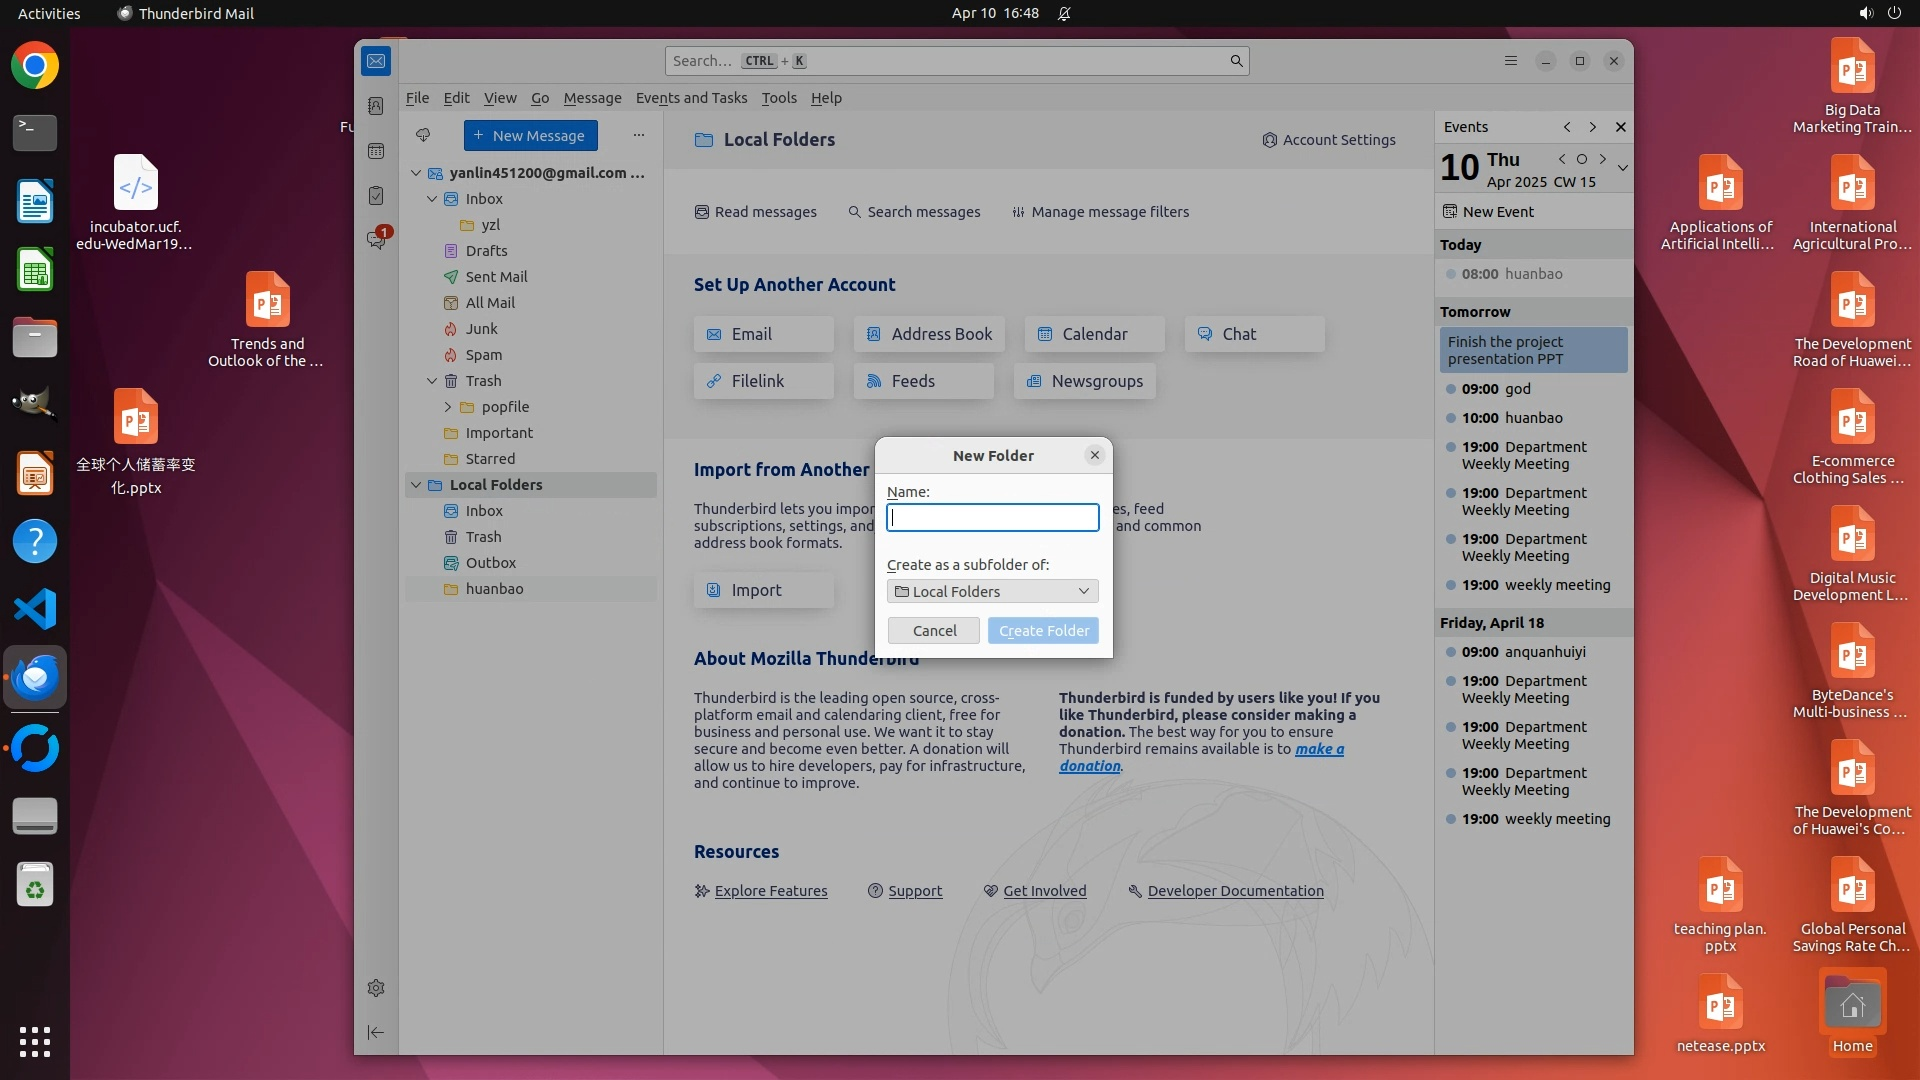The image size is (1920, 1080).
Task: Open the Address Book sidebar icon
Action: coord(376,106)
